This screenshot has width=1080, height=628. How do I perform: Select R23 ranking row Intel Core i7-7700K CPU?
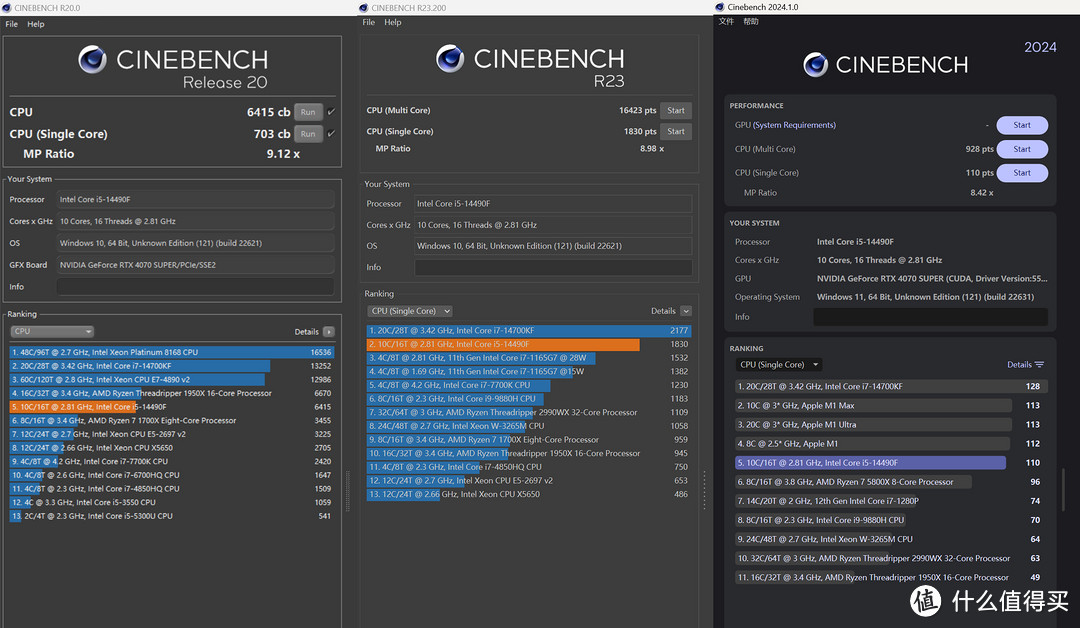[528, 385]
